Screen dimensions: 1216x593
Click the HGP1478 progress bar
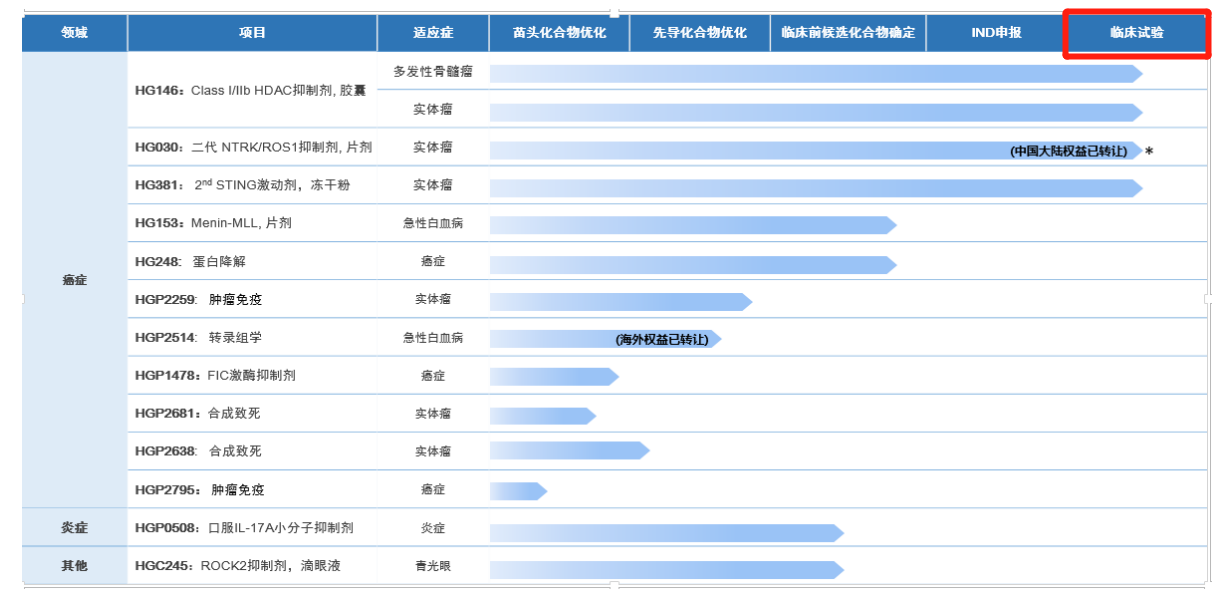pos(554,377)
